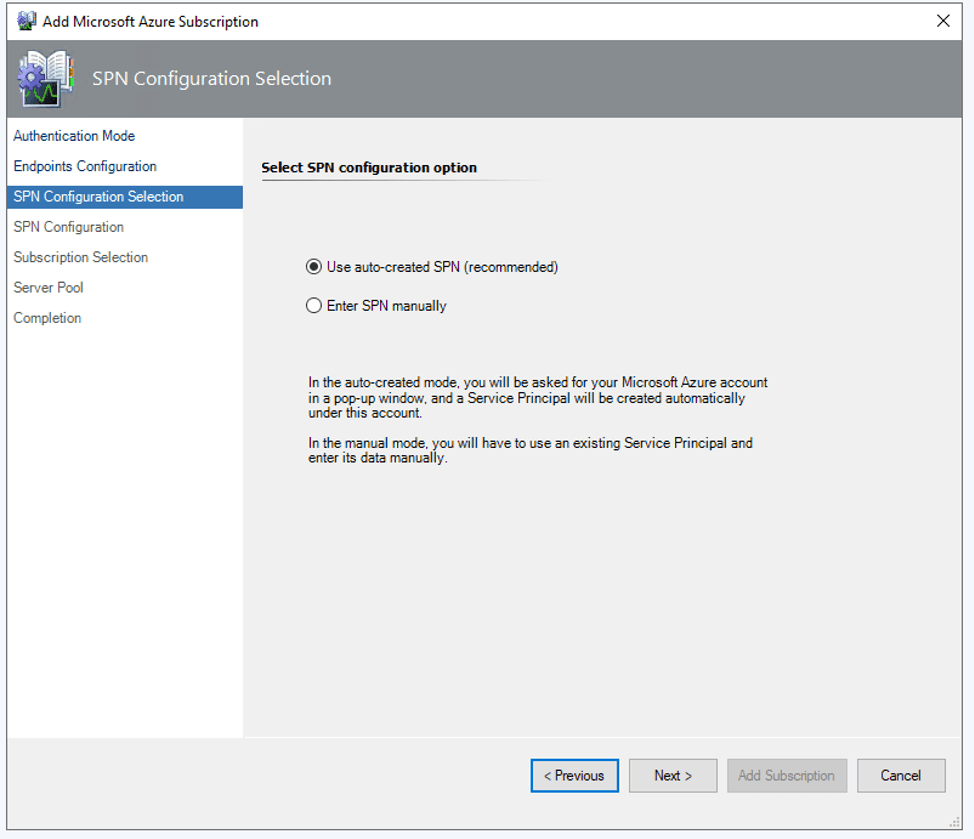The width and height of the screenshot is (974, 839).
Task: Select Enter SPN manually radio button
Action: pos(314,306)
